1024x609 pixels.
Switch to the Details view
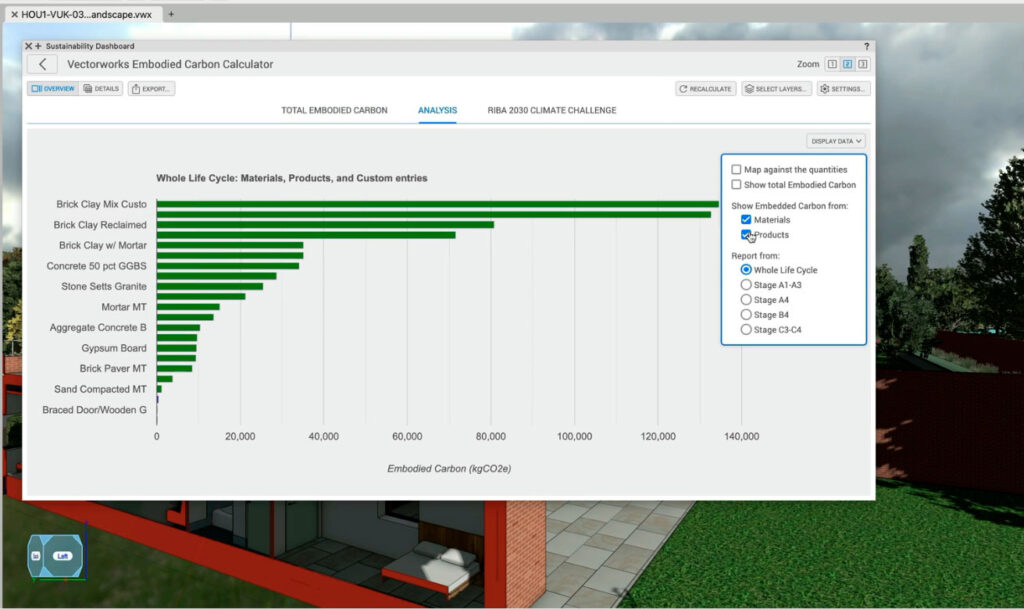(x=101, y=89)
